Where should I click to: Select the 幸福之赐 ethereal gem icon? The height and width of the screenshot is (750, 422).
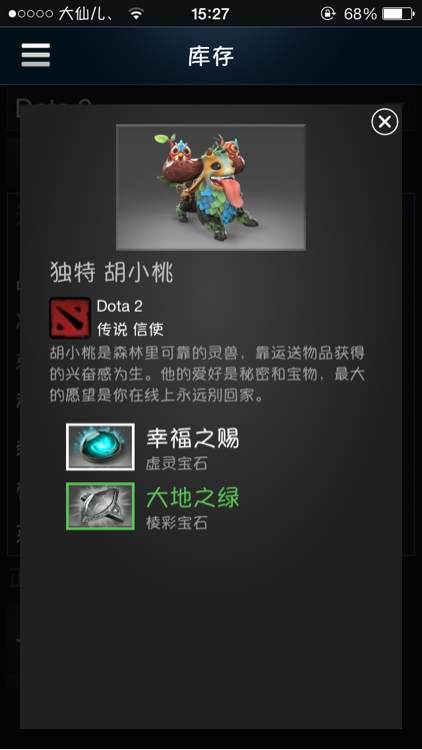[x=100, y=447]
